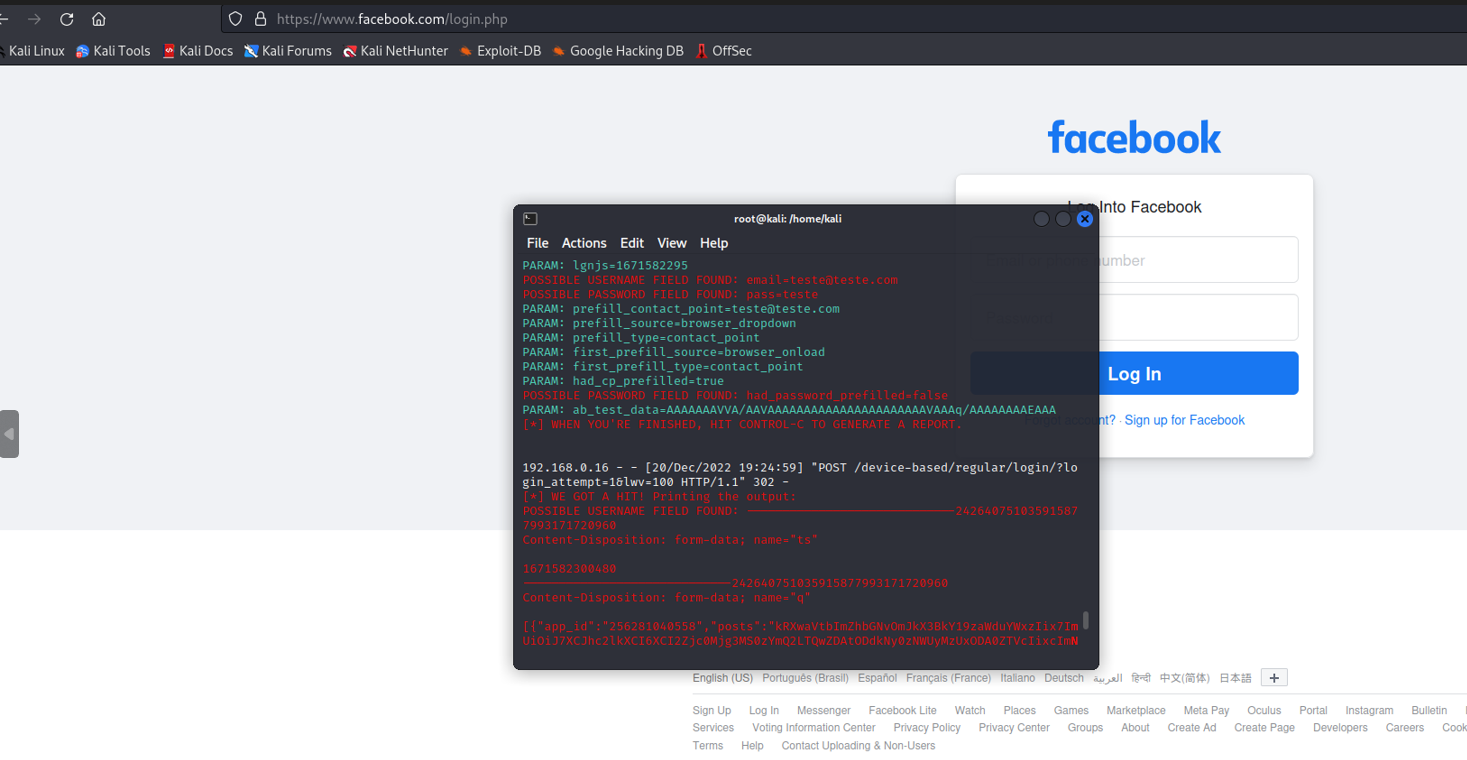This screenshot has height=760, width=1467.
Task: Open Facebook Lite footer link
Action: coord(903,711)
